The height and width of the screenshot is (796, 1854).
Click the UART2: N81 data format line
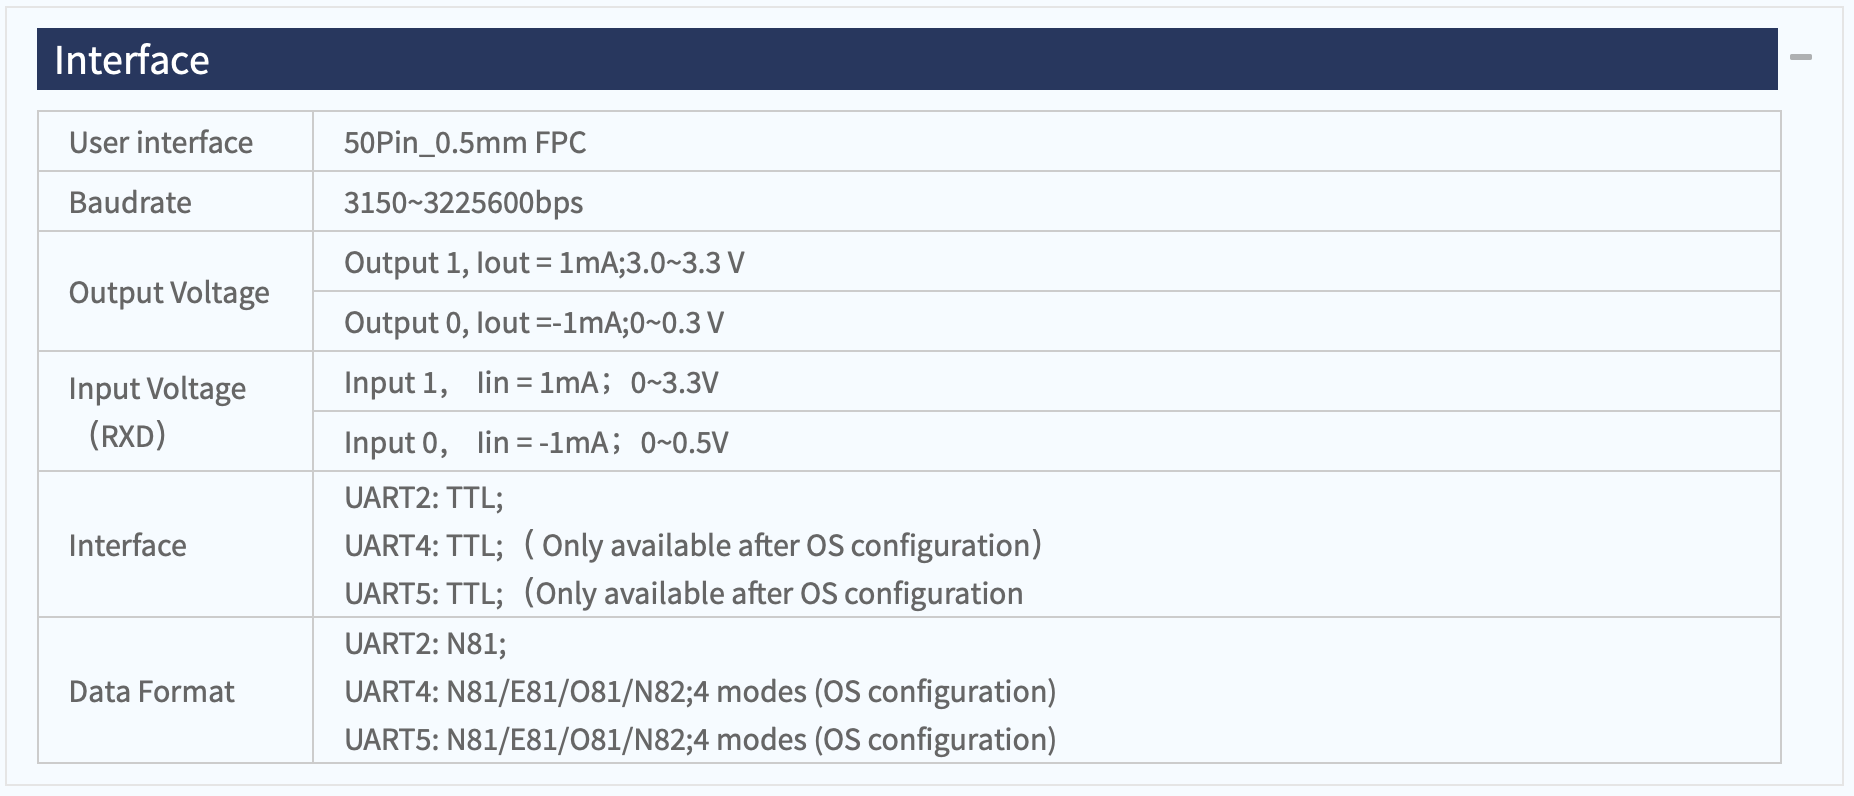coord(425,643)
